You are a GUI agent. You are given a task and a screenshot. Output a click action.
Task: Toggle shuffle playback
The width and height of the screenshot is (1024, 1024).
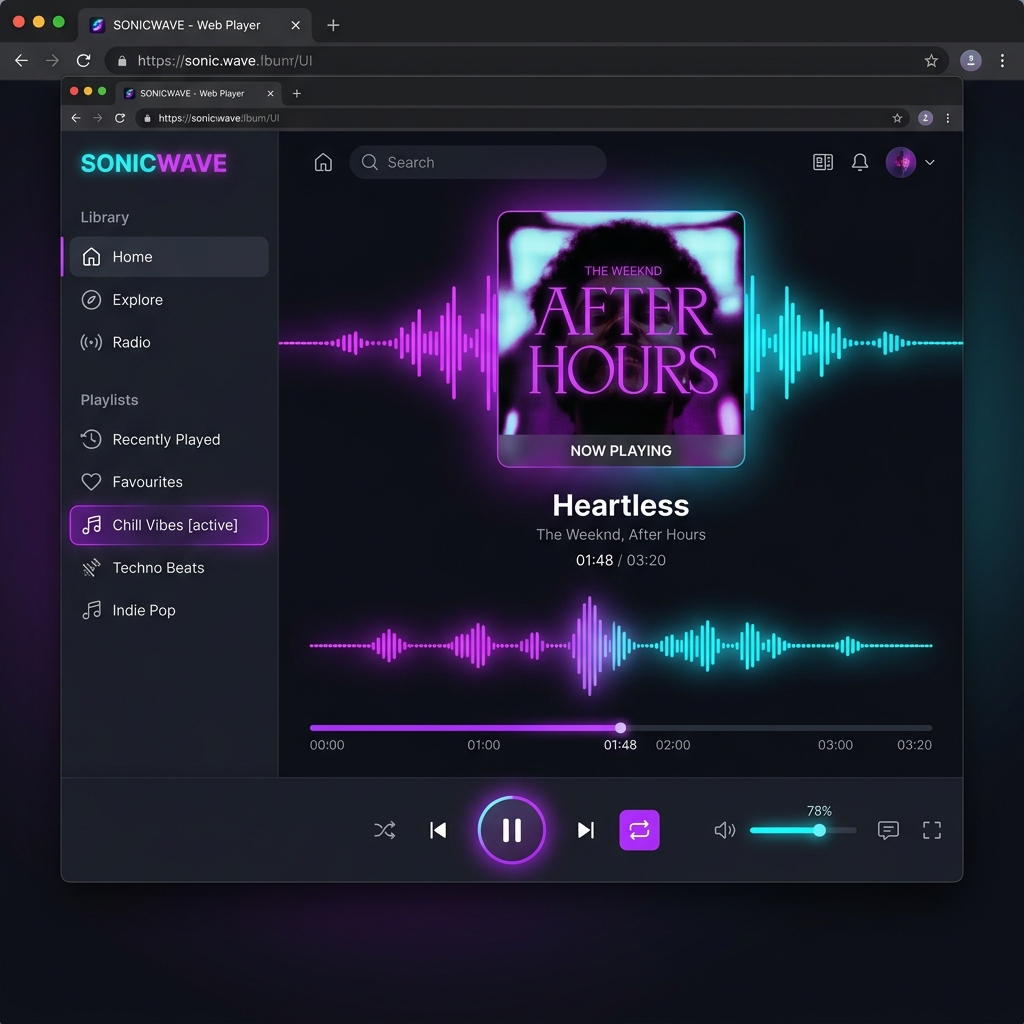pyautogui.click(x=385, y=830)
